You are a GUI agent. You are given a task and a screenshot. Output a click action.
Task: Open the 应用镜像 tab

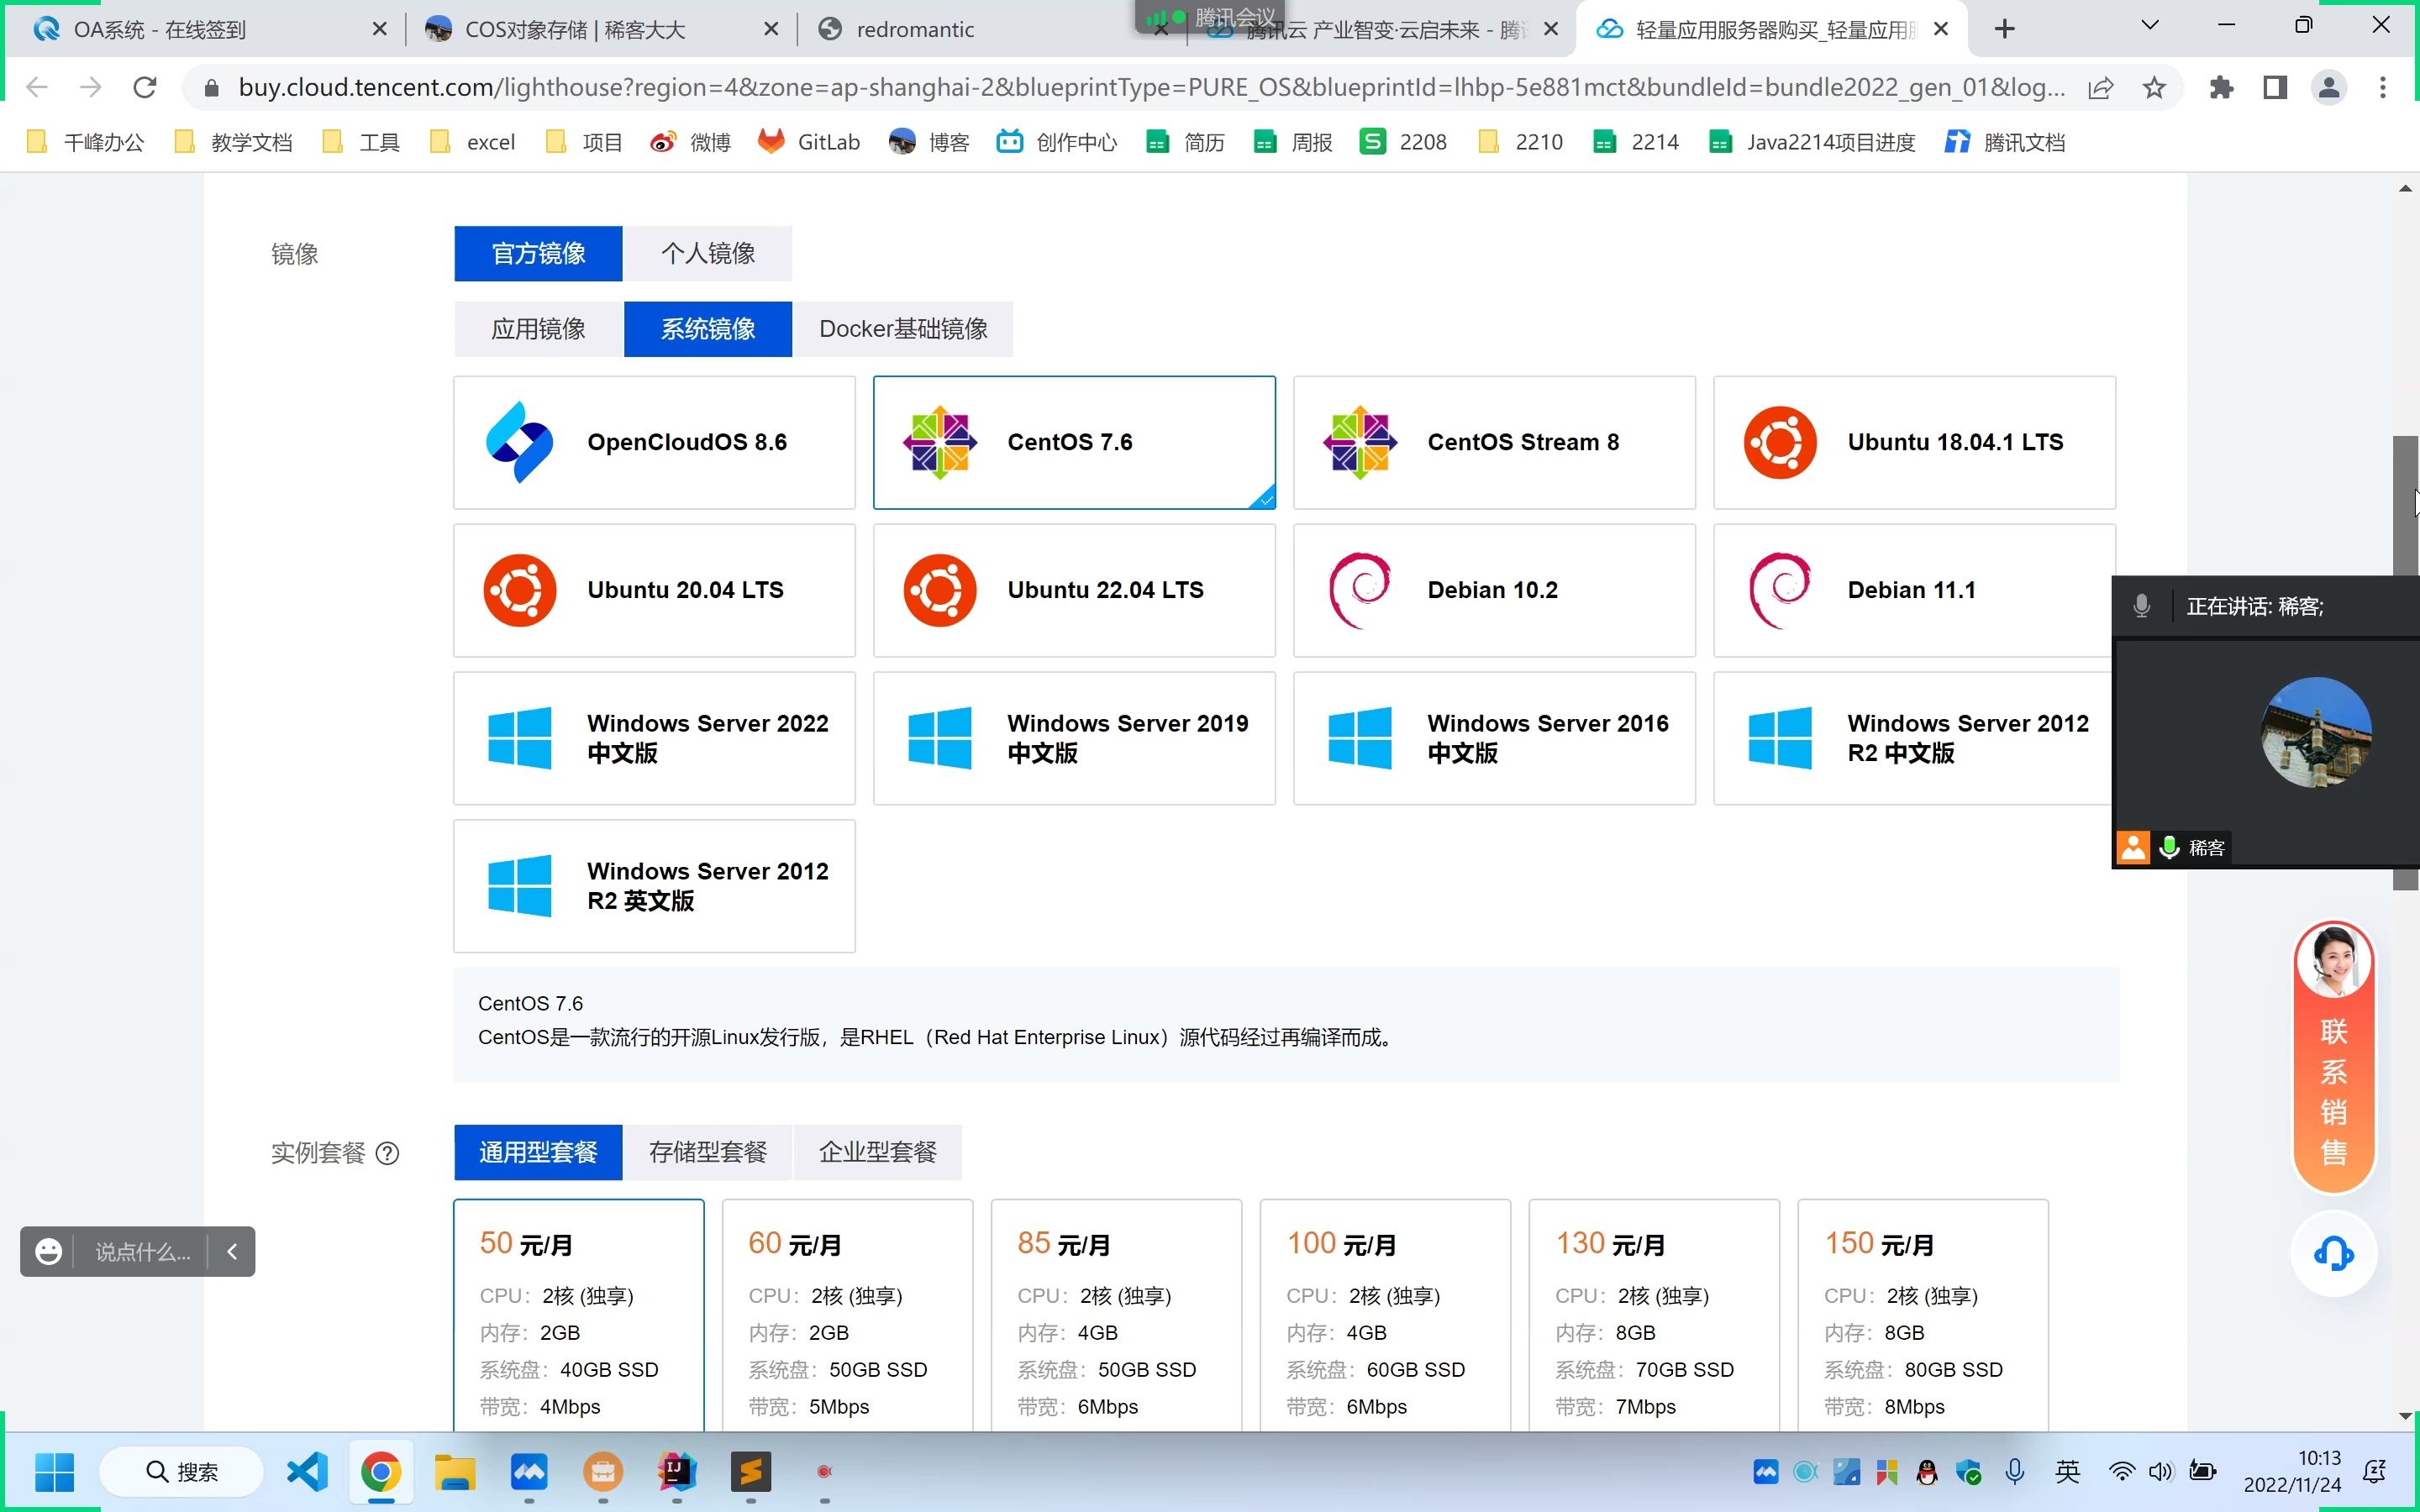(538, 329)
